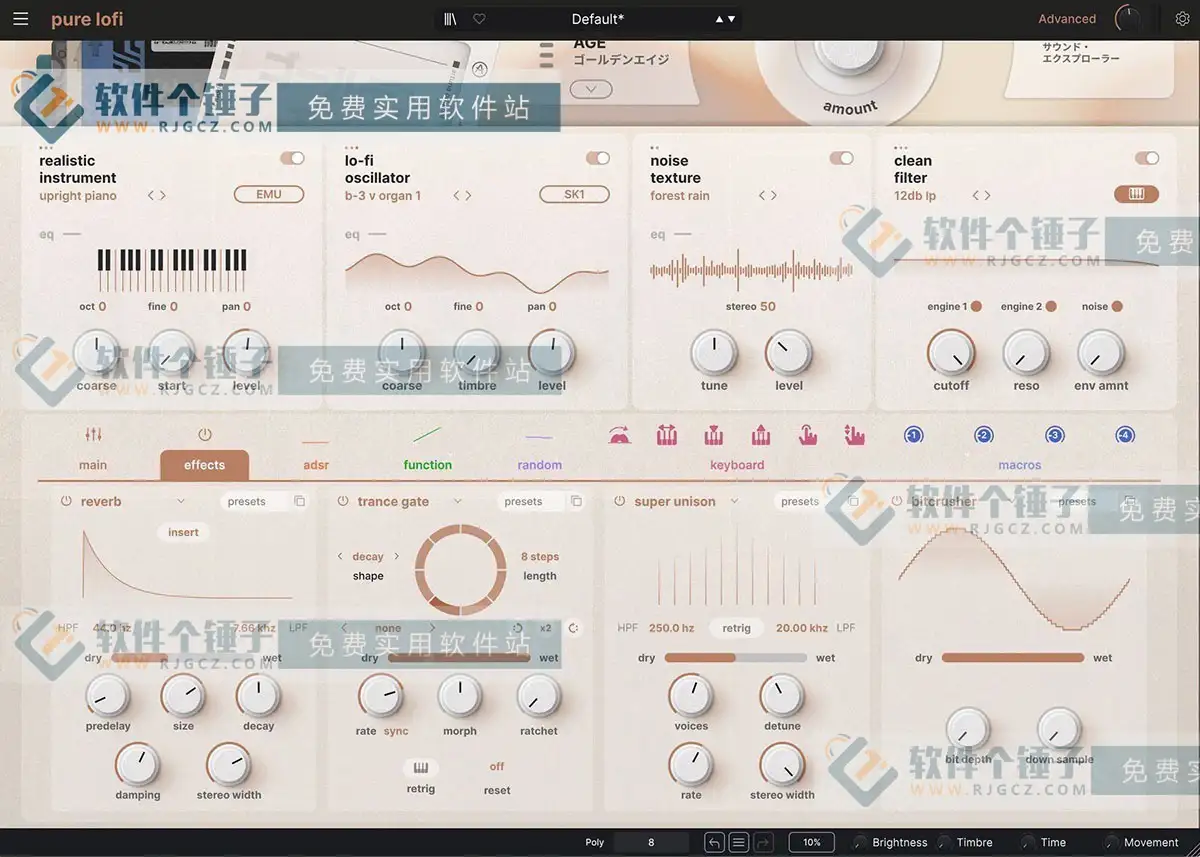The image size is (1200, 857).
Task: Open the main tab
Action: coord(93,464)
